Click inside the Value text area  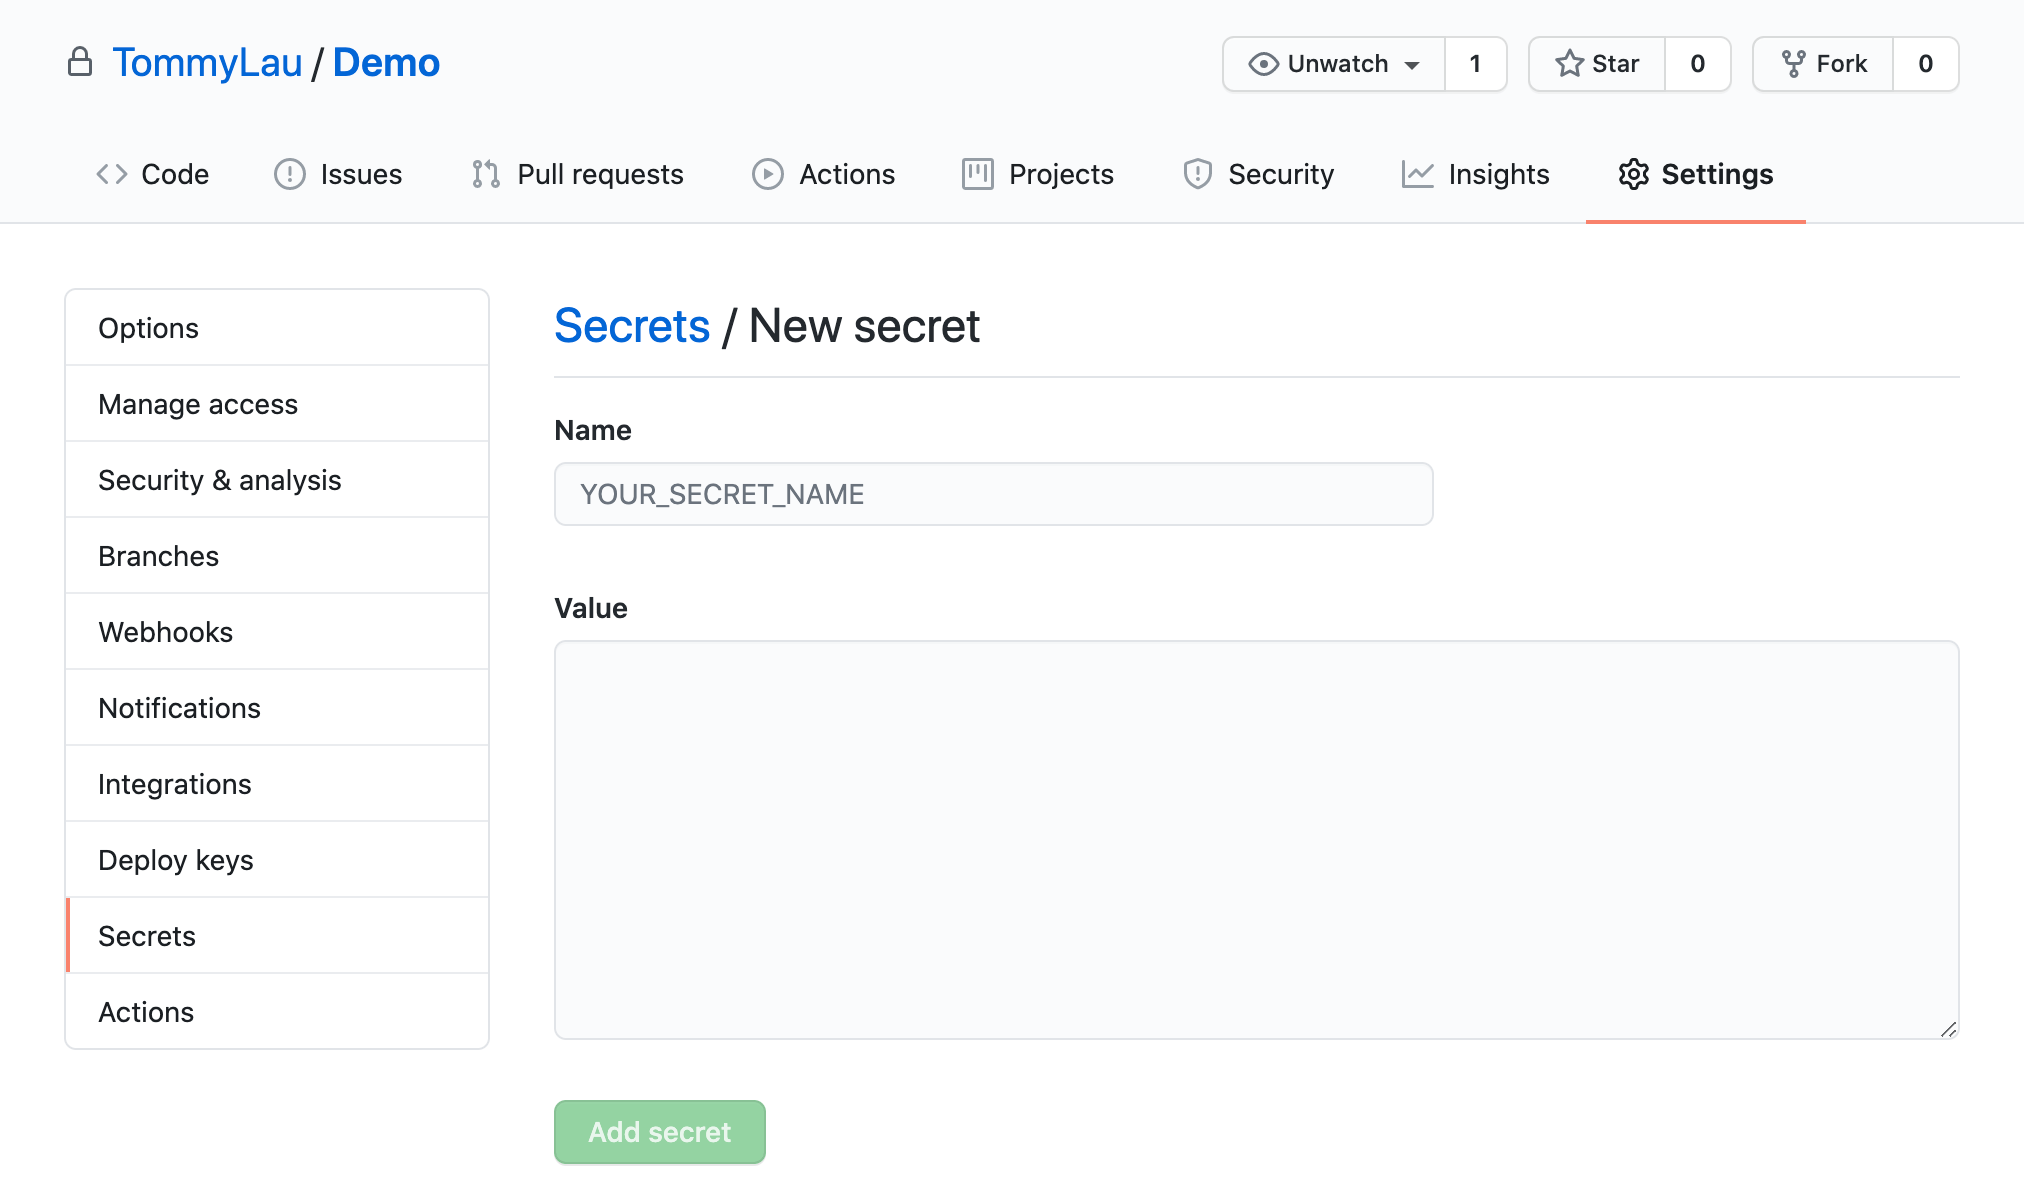1257,840
